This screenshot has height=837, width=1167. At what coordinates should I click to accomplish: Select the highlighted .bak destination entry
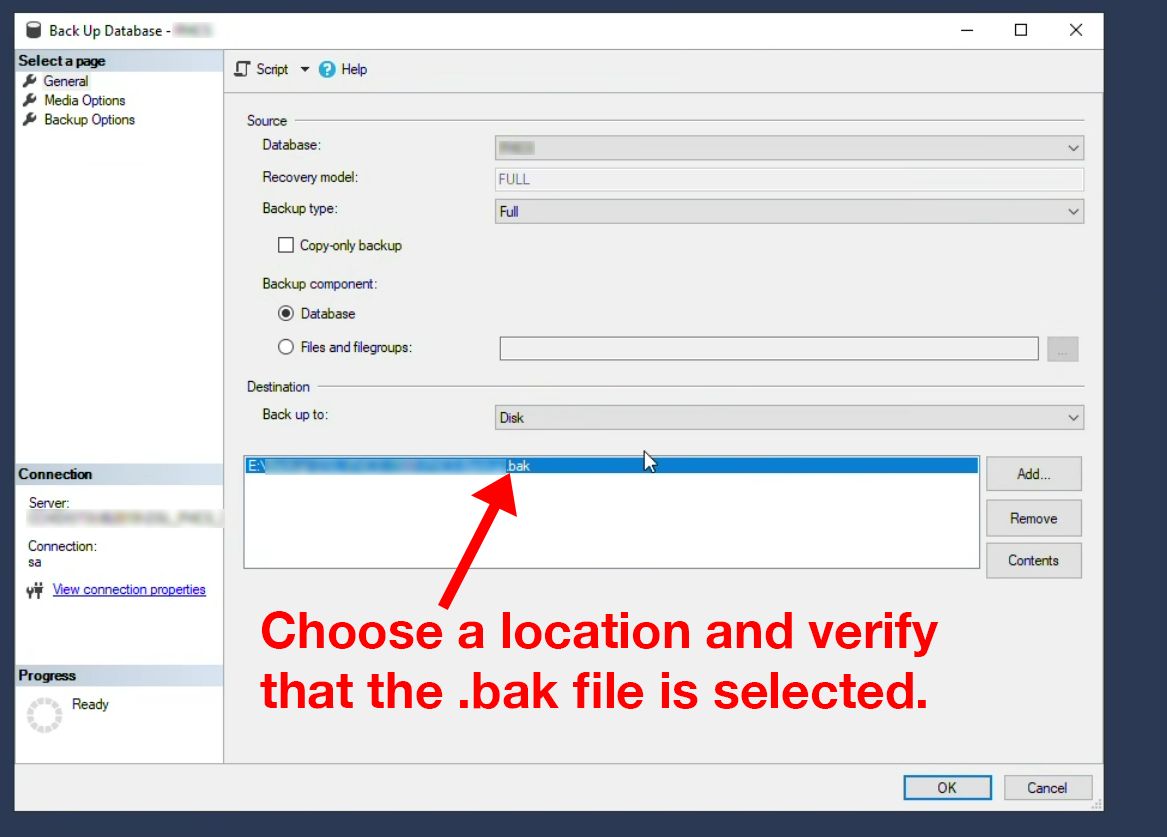click(610, 465)
